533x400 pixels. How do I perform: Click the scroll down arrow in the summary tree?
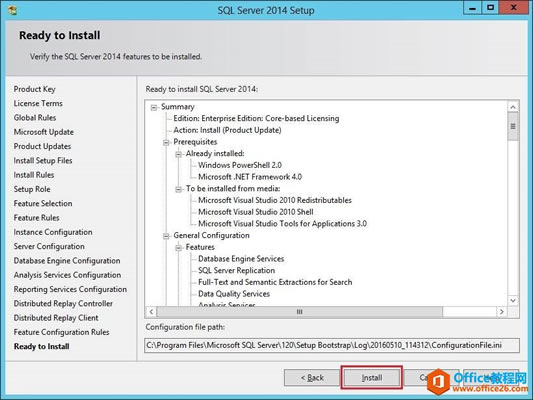click(513, 300)
